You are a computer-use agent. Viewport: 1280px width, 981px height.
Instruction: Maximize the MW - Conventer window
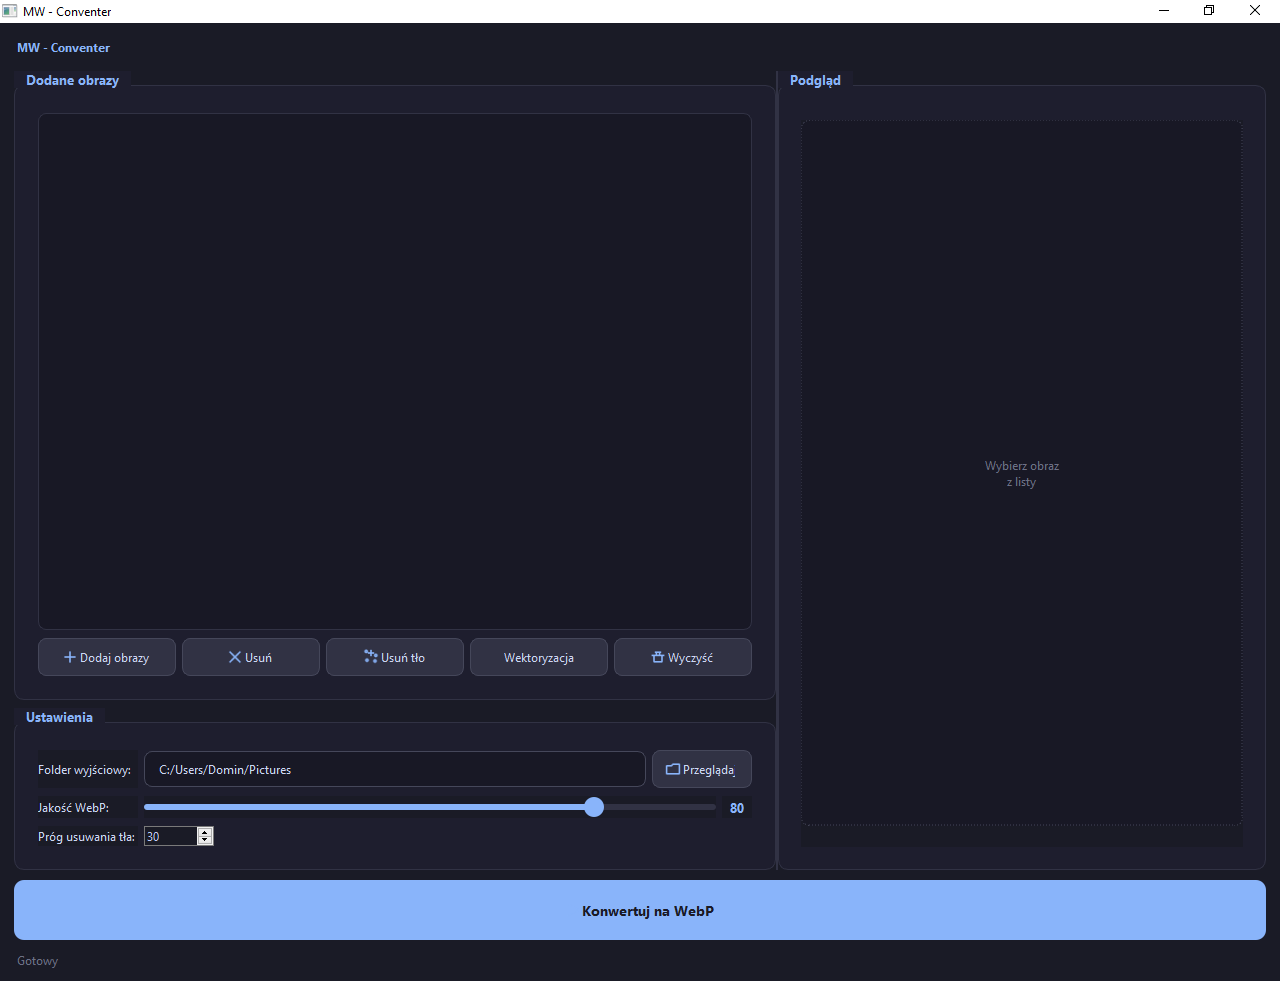(x=1209, y=11)
